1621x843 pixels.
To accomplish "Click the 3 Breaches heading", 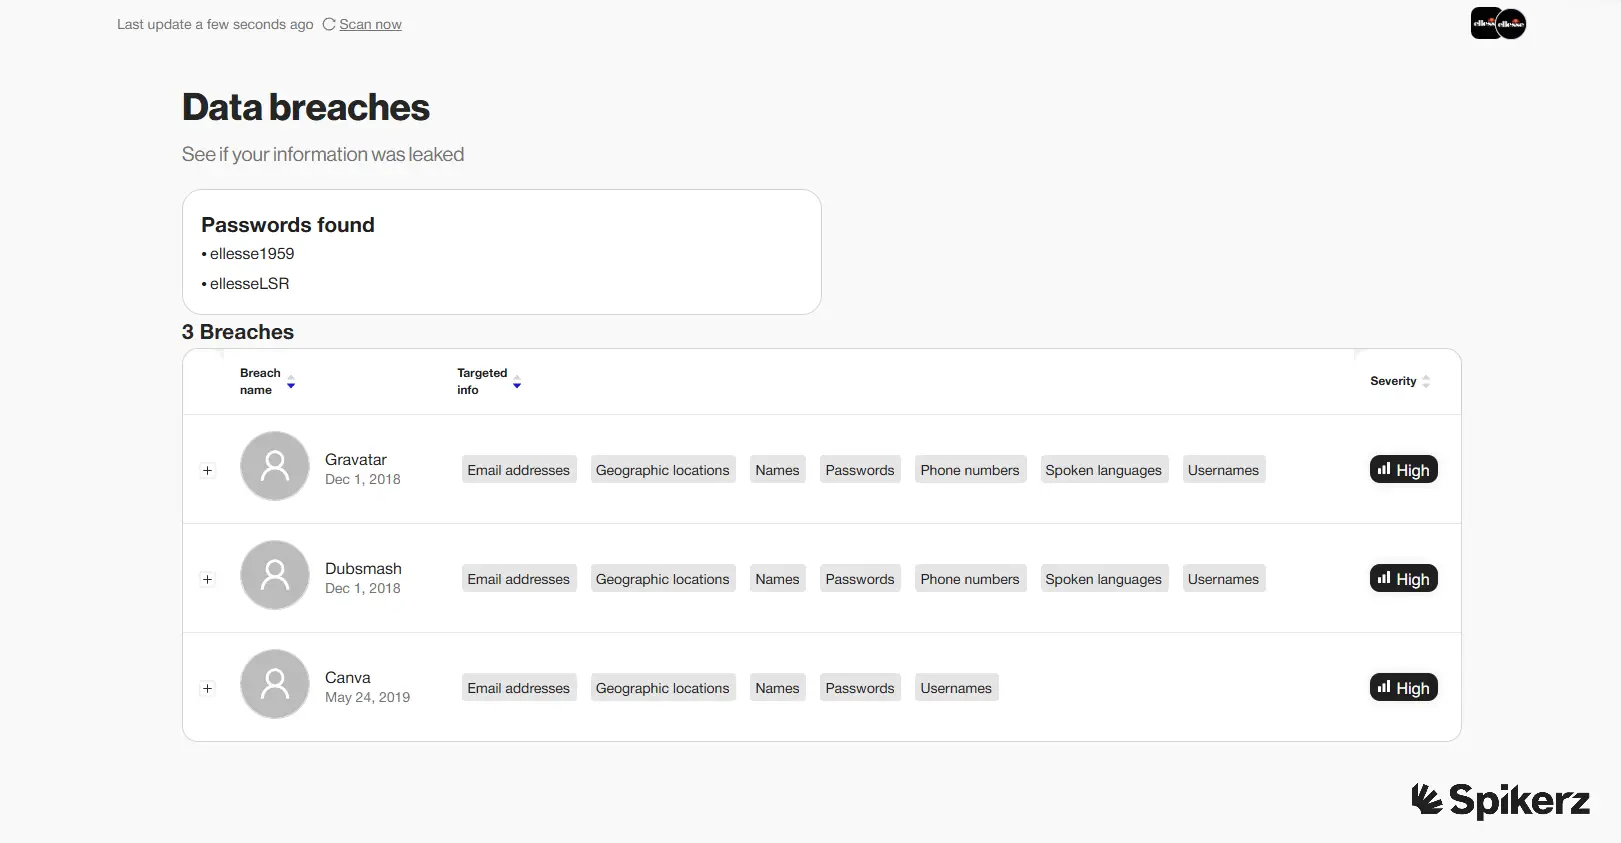I will point(238,332).
